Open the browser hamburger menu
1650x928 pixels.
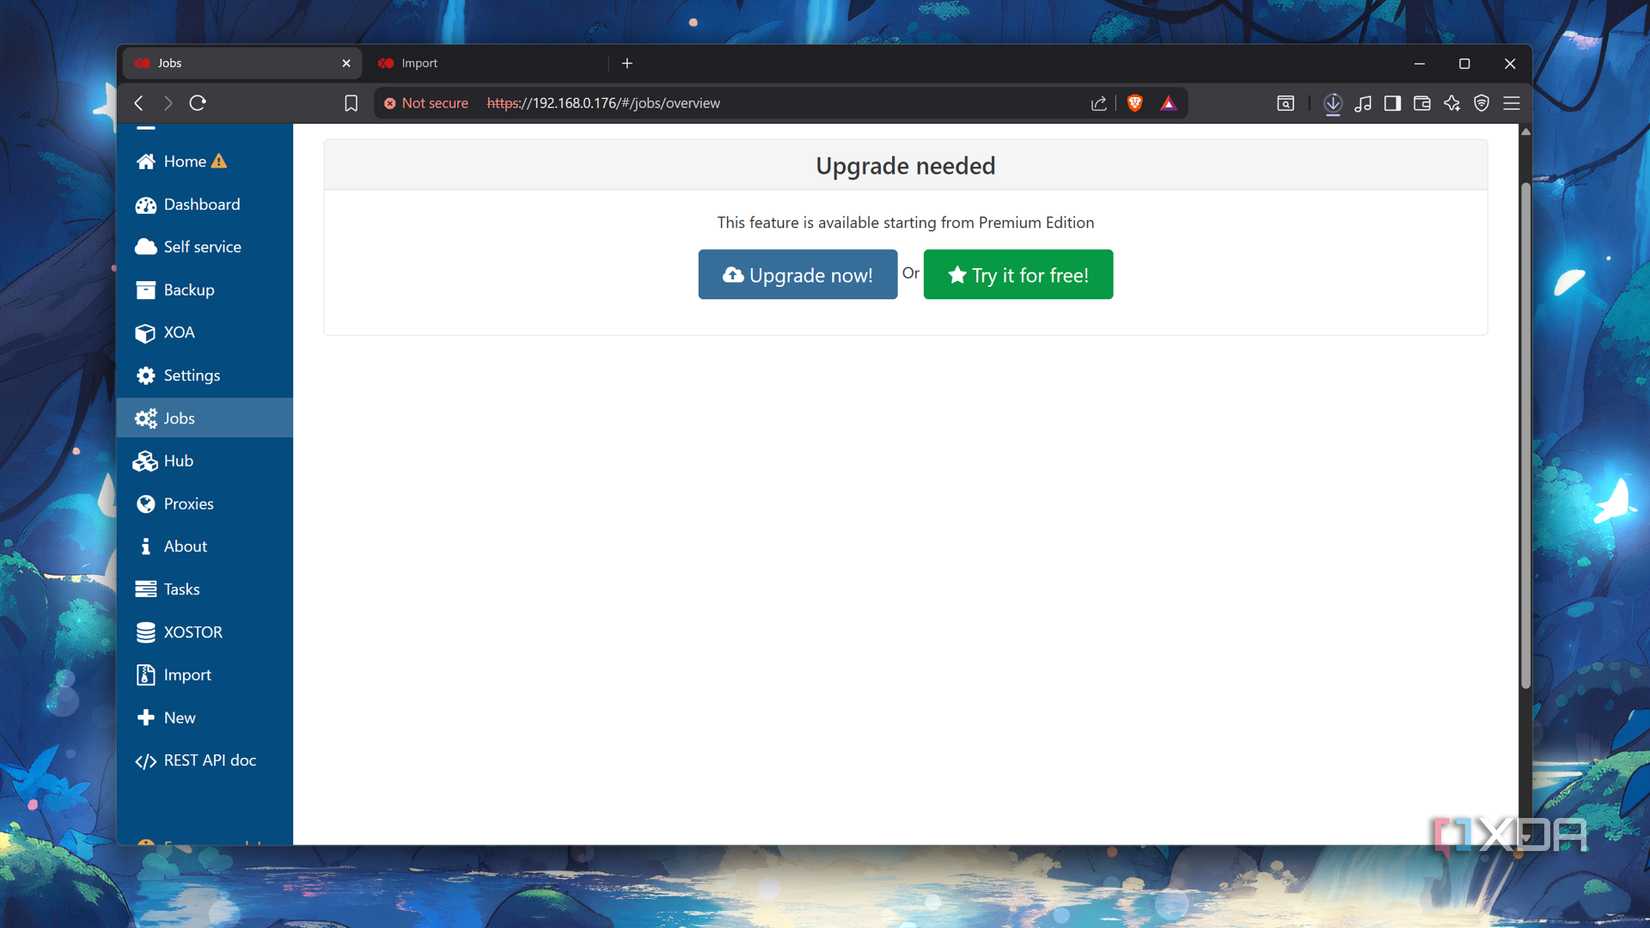point(1512,103)
